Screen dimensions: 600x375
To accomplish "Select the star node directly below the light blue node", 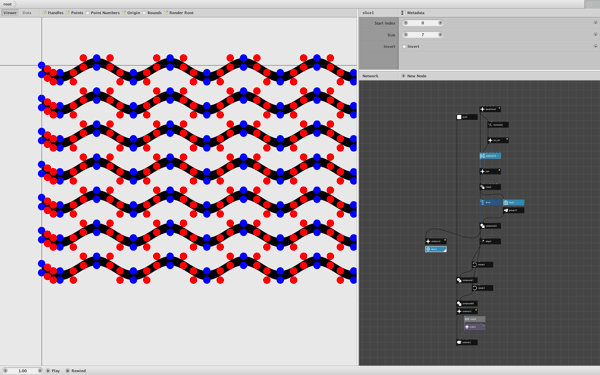I will [x=490, y=171].
